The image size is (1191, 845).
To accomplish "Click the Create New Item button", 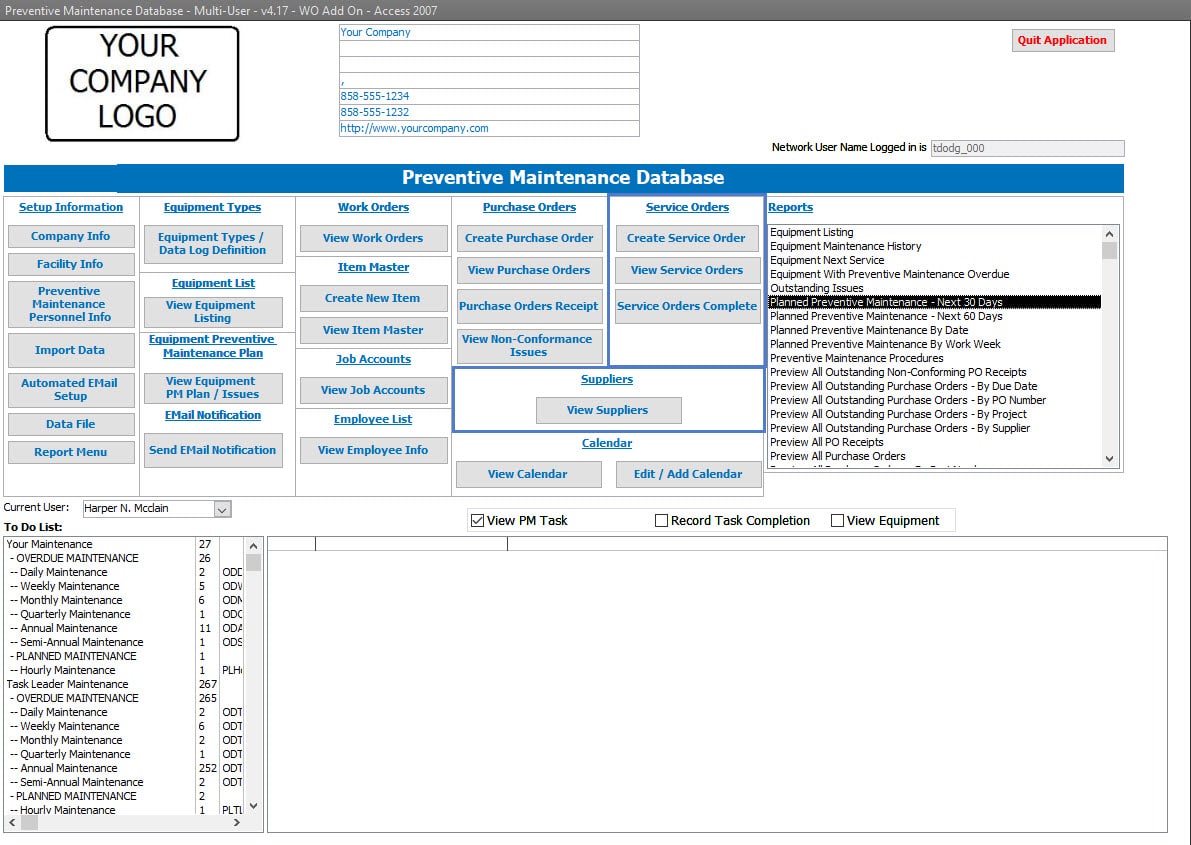I will [x=373, y=298].
